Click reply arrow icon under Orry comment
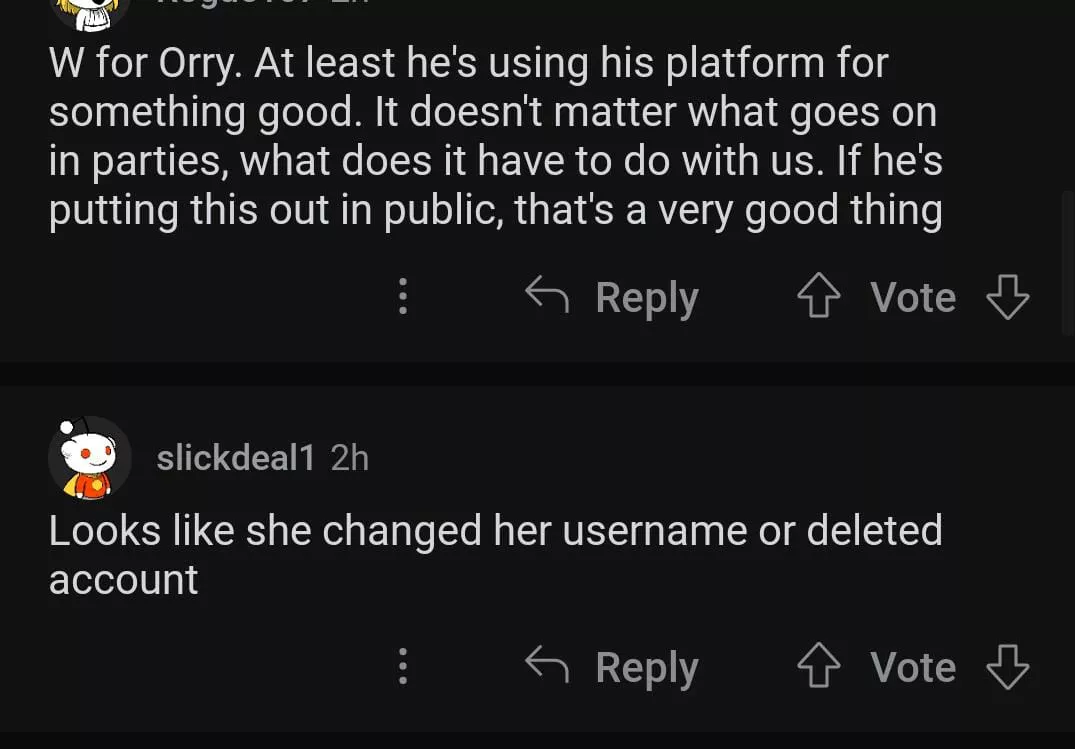 [x=547, y=296]
